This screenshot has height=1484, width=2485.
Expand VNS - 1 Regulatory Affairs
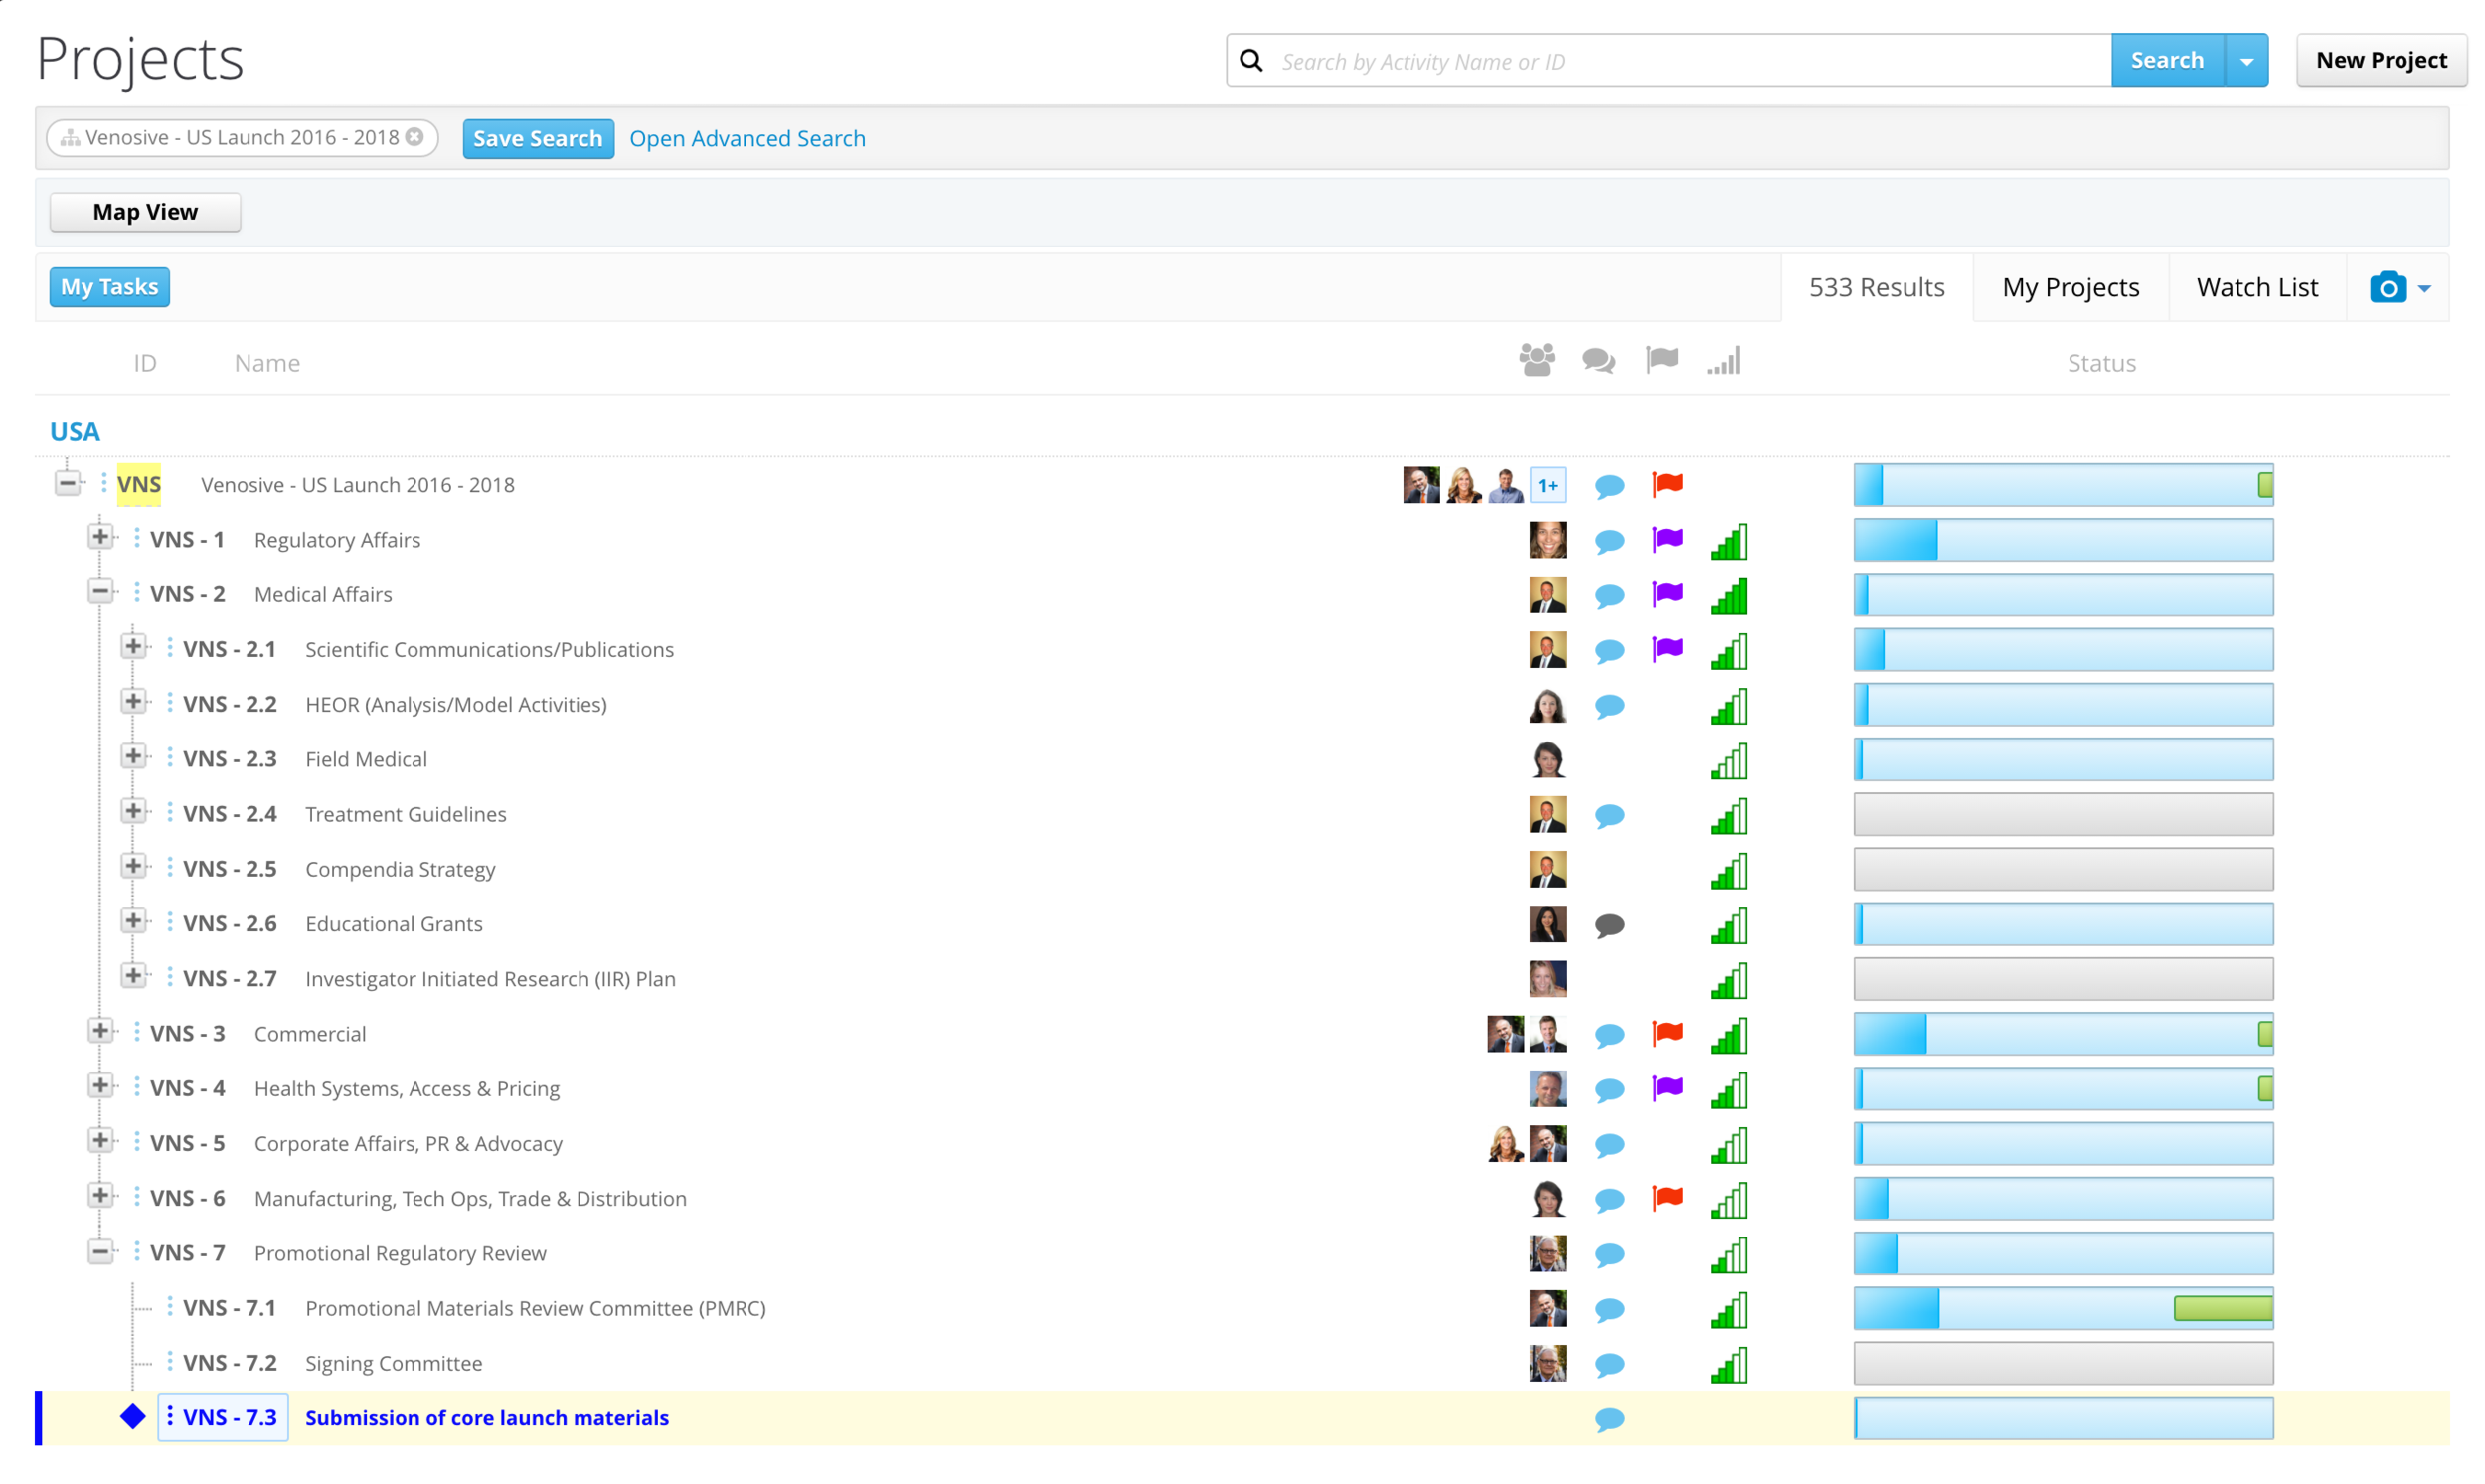pos(100,537)
